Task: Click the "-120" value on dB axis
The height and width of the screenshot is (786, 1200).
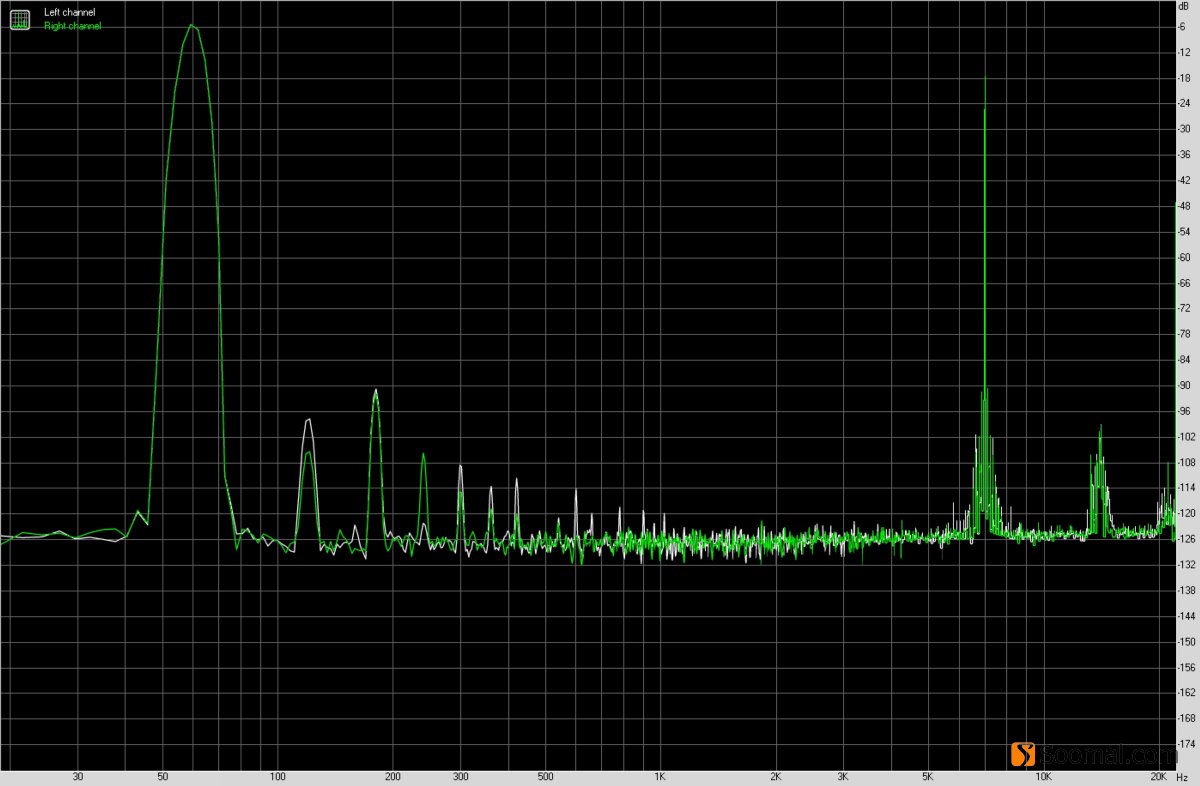Action: pos(1187,513)
